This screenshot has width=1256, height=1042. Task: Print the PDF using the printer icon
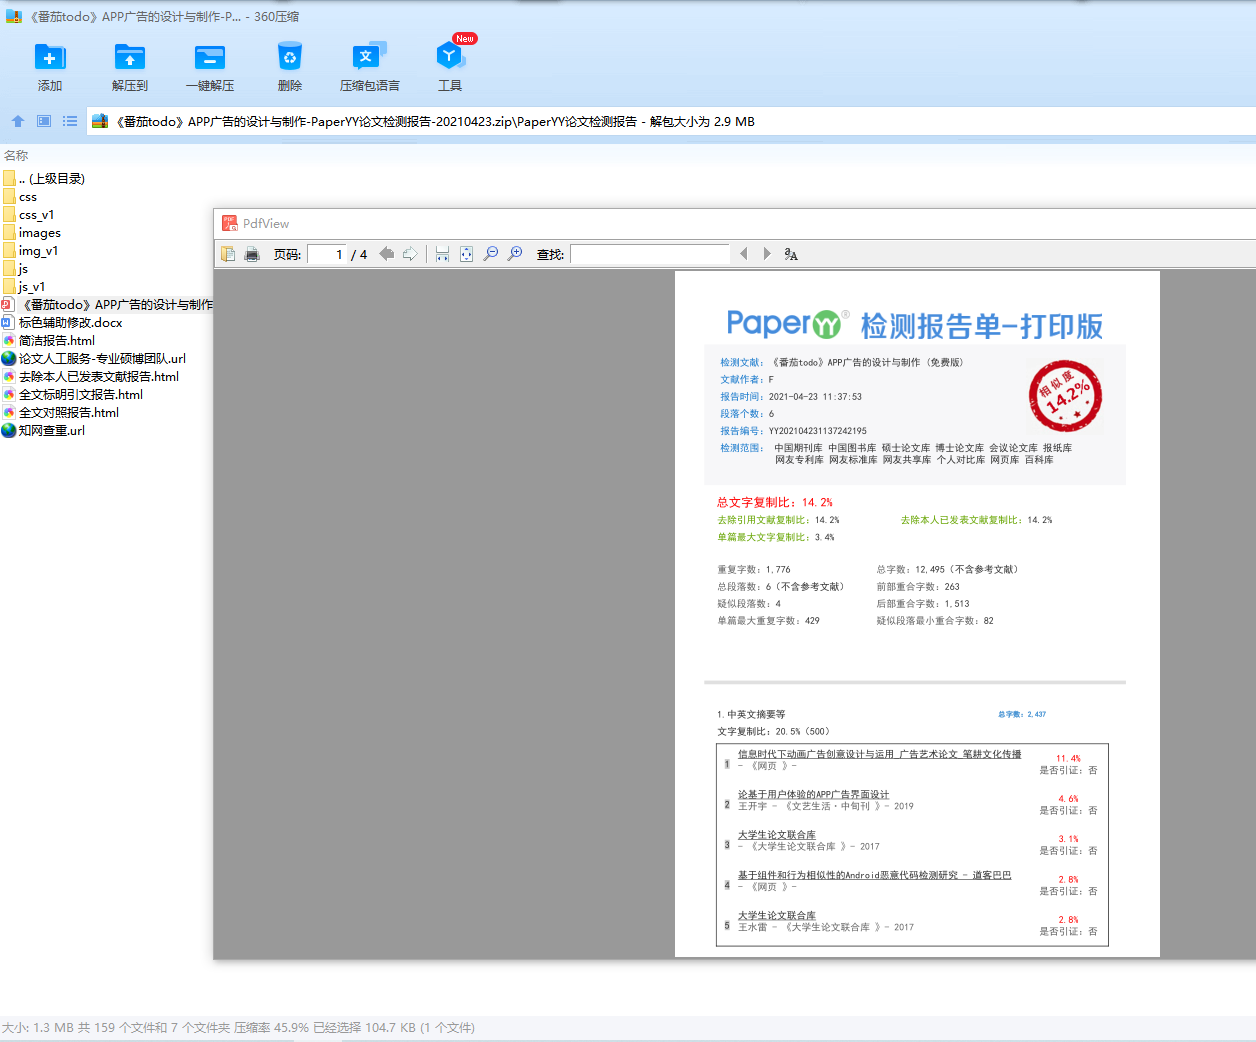(x=252, y=254)
